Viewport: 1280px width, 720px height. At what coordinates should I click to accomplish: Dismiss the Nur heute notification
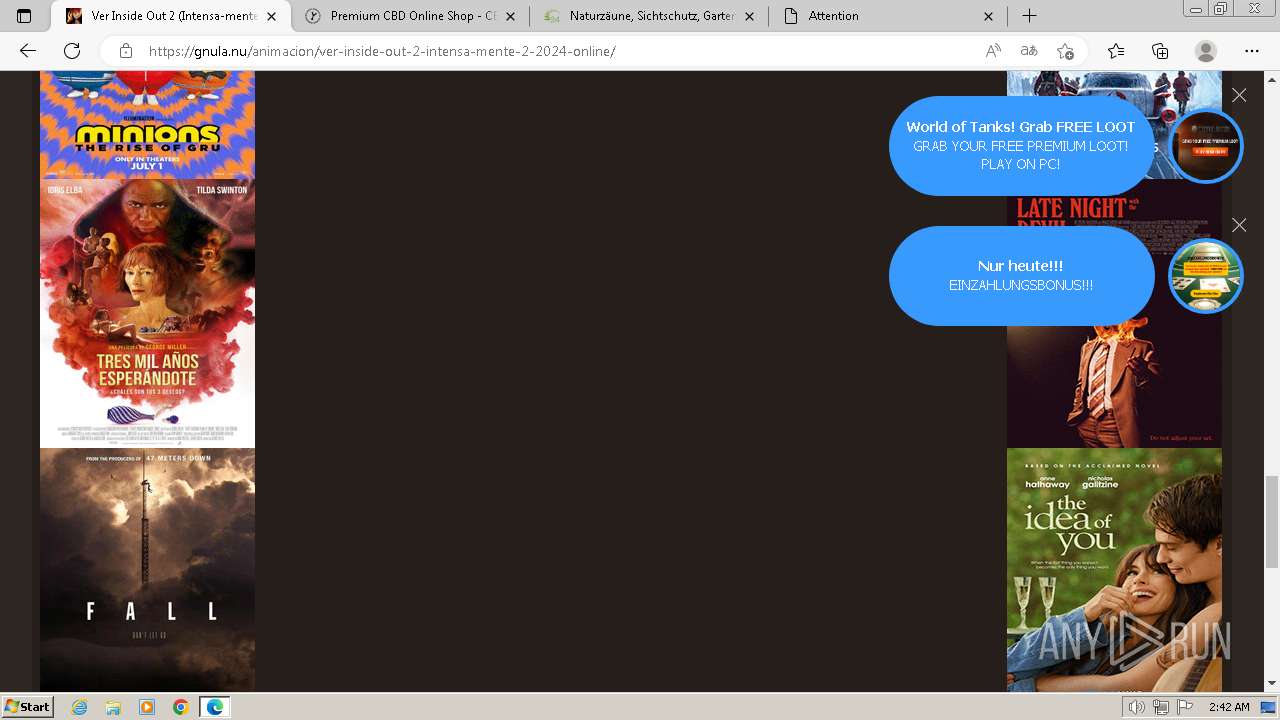[1239, 225]
